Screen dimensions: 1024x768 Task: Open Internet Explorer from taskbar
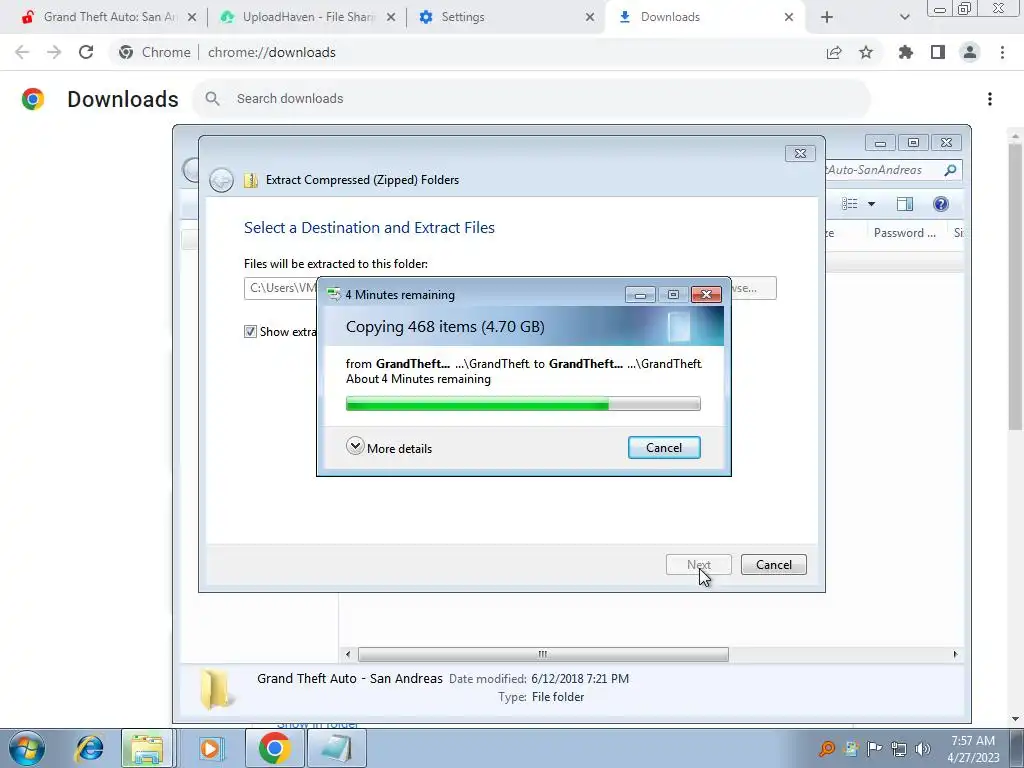[x=89, y=748]
